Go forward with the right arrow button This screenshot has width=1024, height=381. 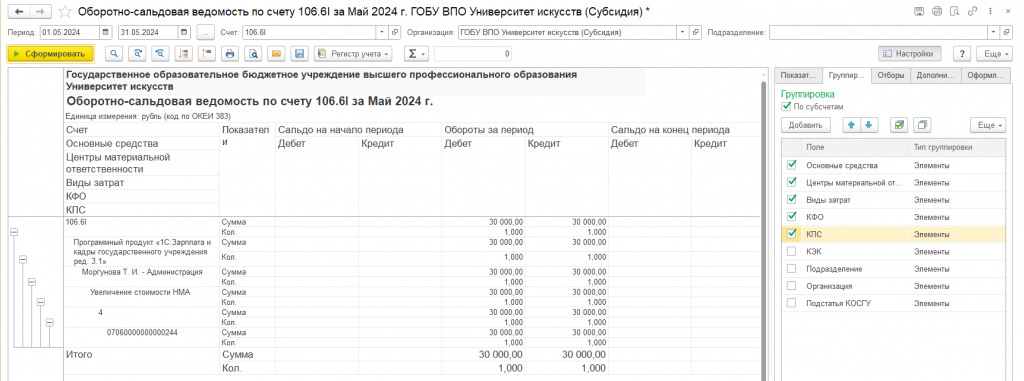tap(40, 12)
